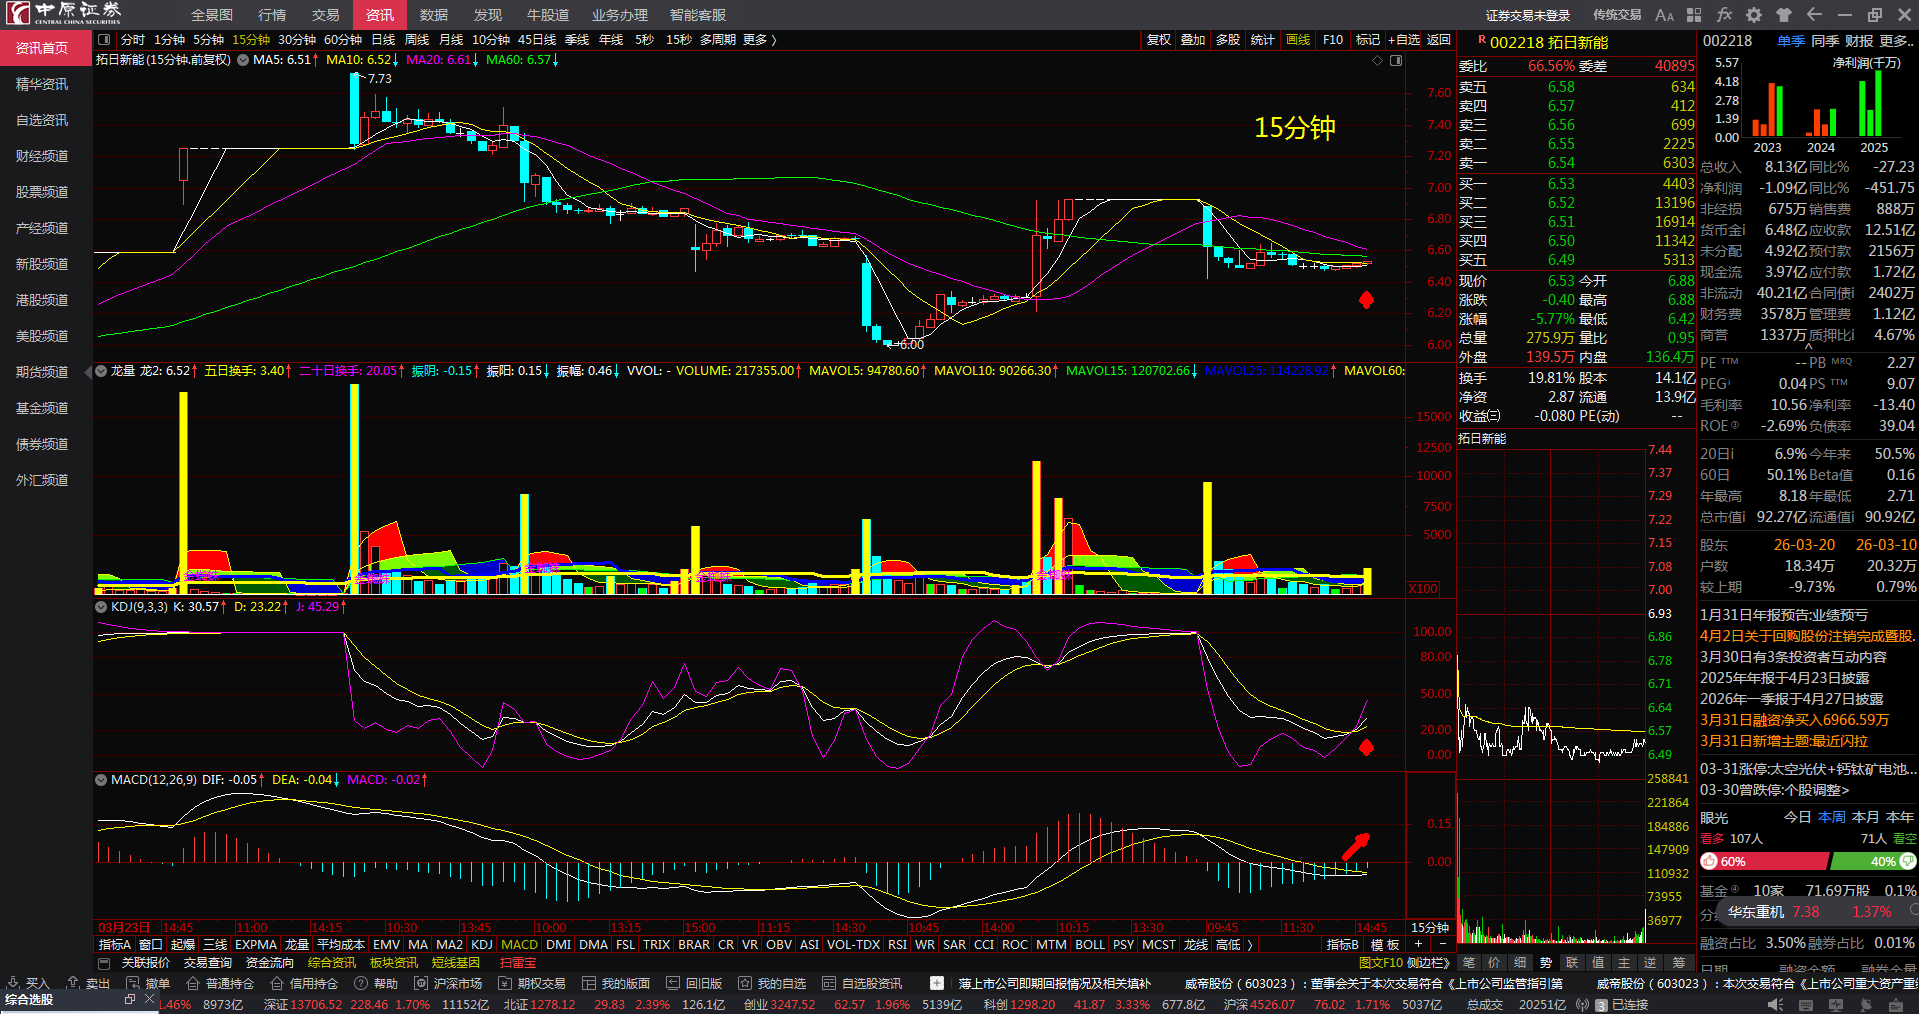This screenshot has width=1919, height=1014.
Task: Toggle the MA indicator circle beside 拓日新能 title
Action: coord(242,60)
